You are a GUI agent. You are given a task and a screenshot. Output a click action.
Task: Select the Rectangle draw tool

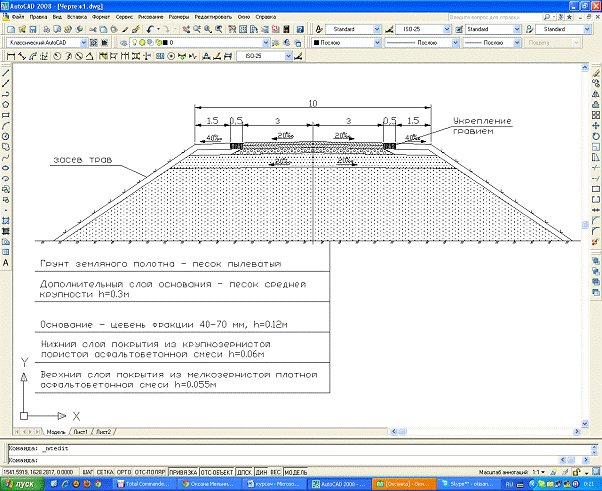(x=6, y=113)
